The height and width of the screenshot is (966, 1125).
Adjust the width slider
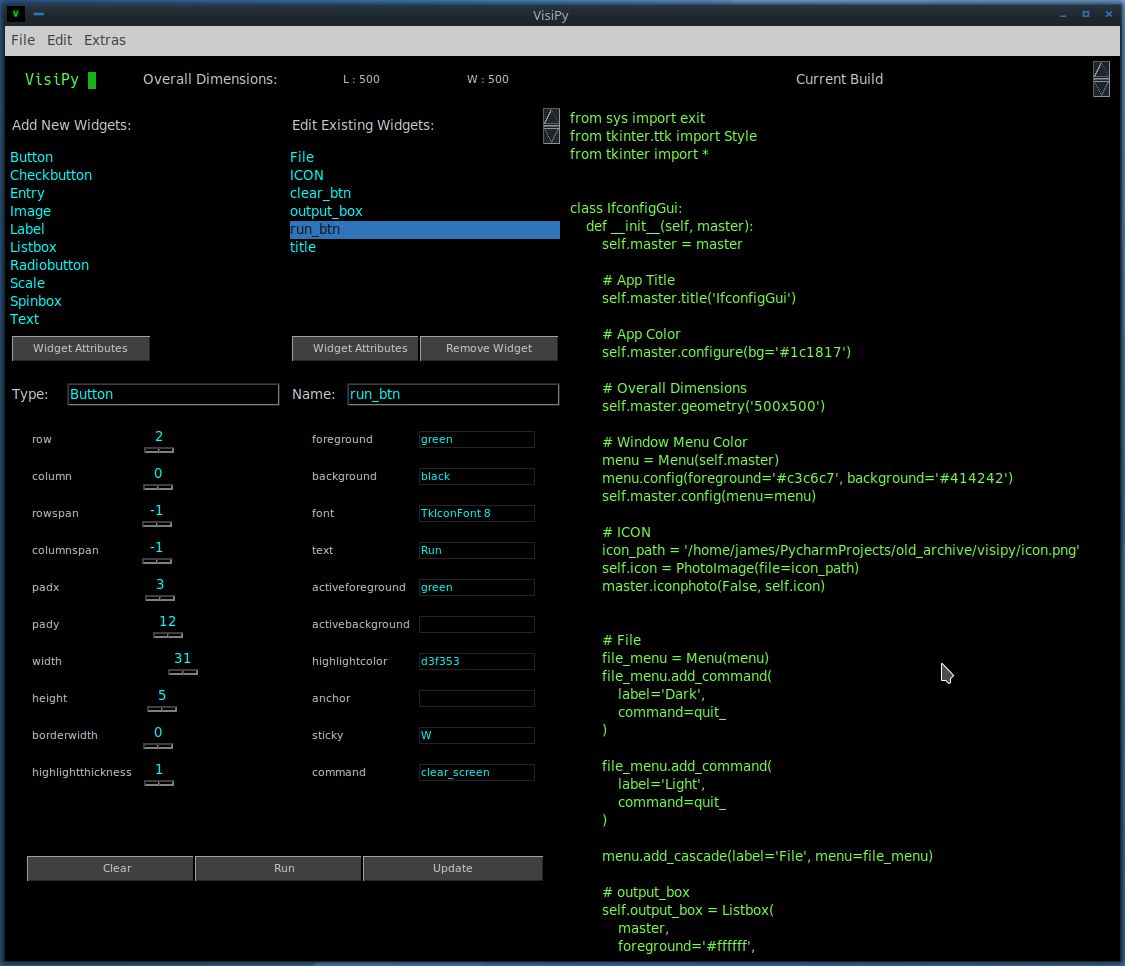(x=182, y=672)
